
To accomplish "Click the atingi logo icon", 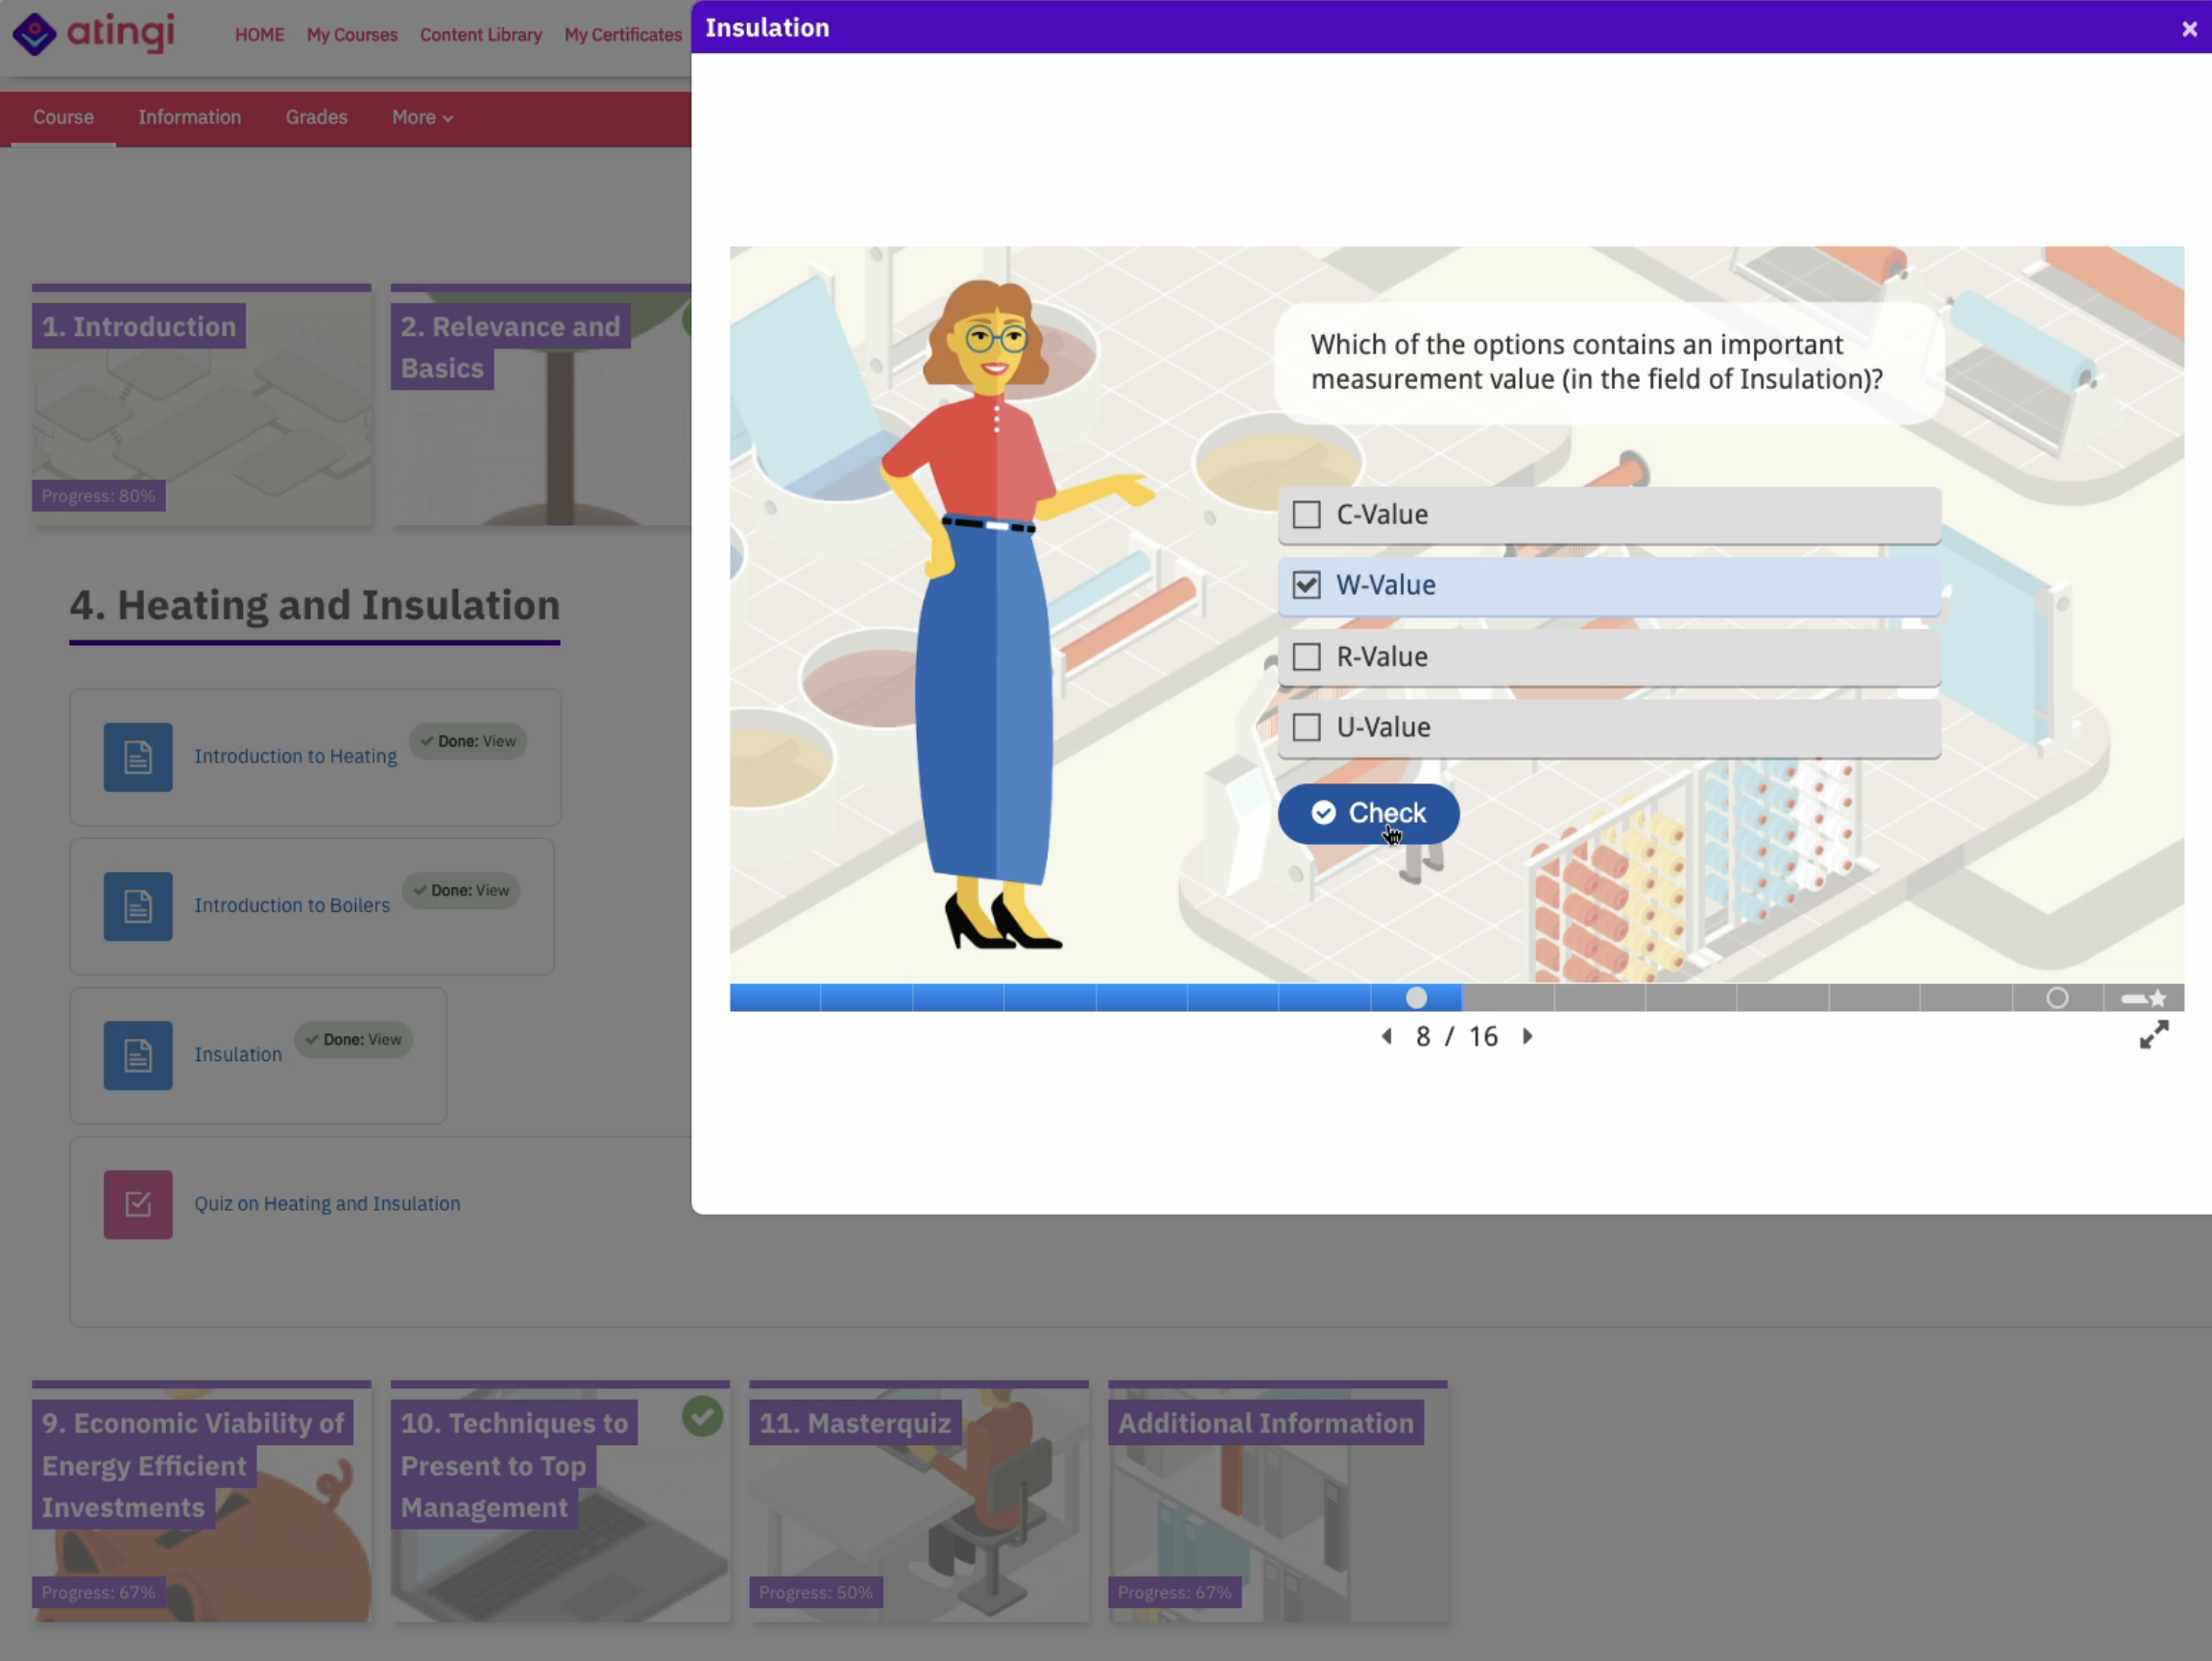I will (35, 34).
